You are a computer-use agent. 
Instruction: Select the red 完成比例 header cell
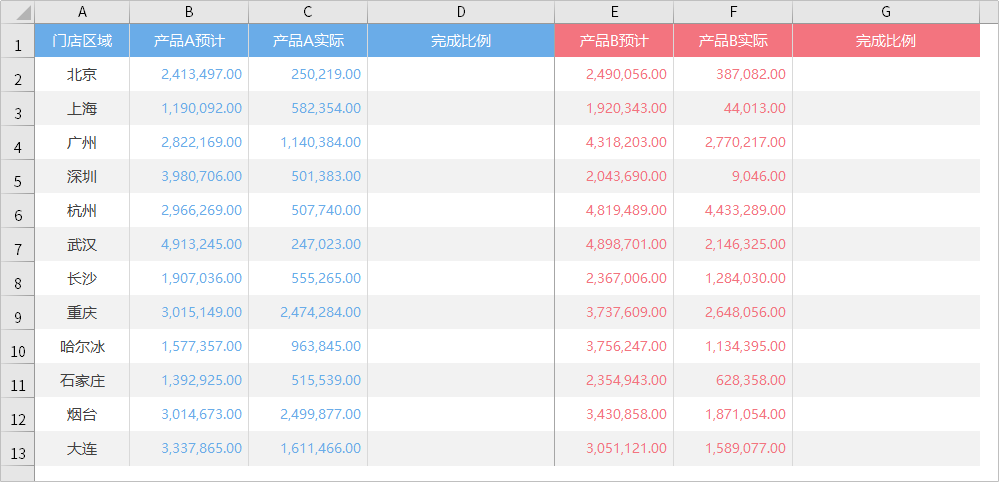click(x=886, y=41)
